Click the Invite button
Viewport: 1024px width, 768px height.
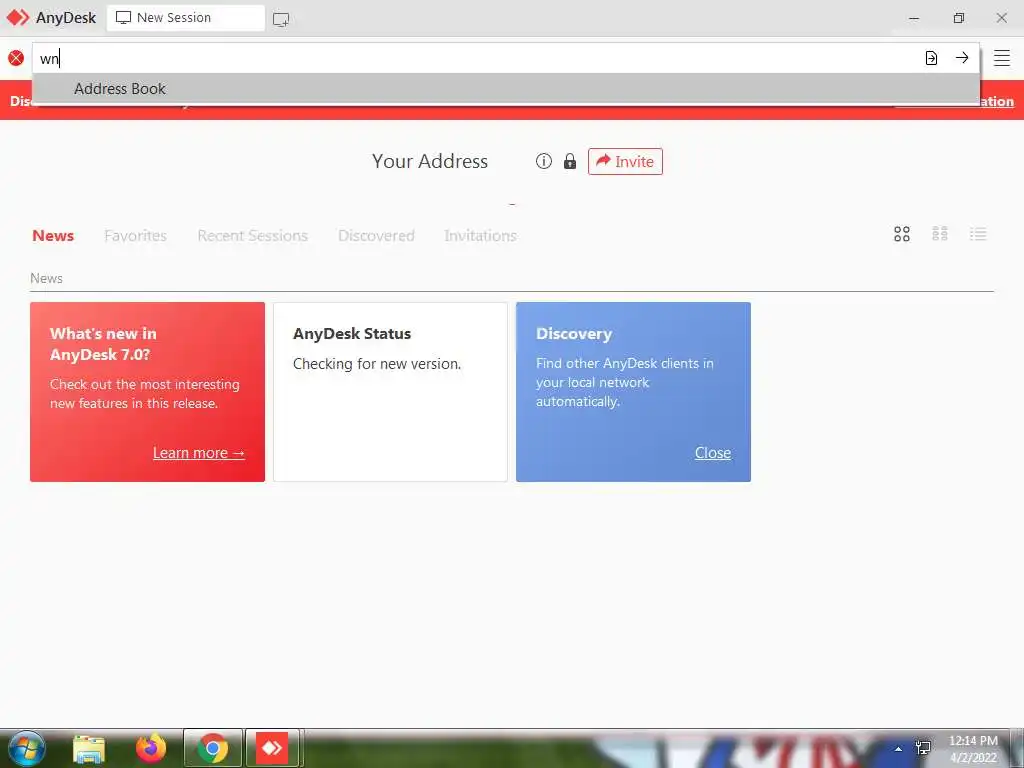tap(625, 161)
